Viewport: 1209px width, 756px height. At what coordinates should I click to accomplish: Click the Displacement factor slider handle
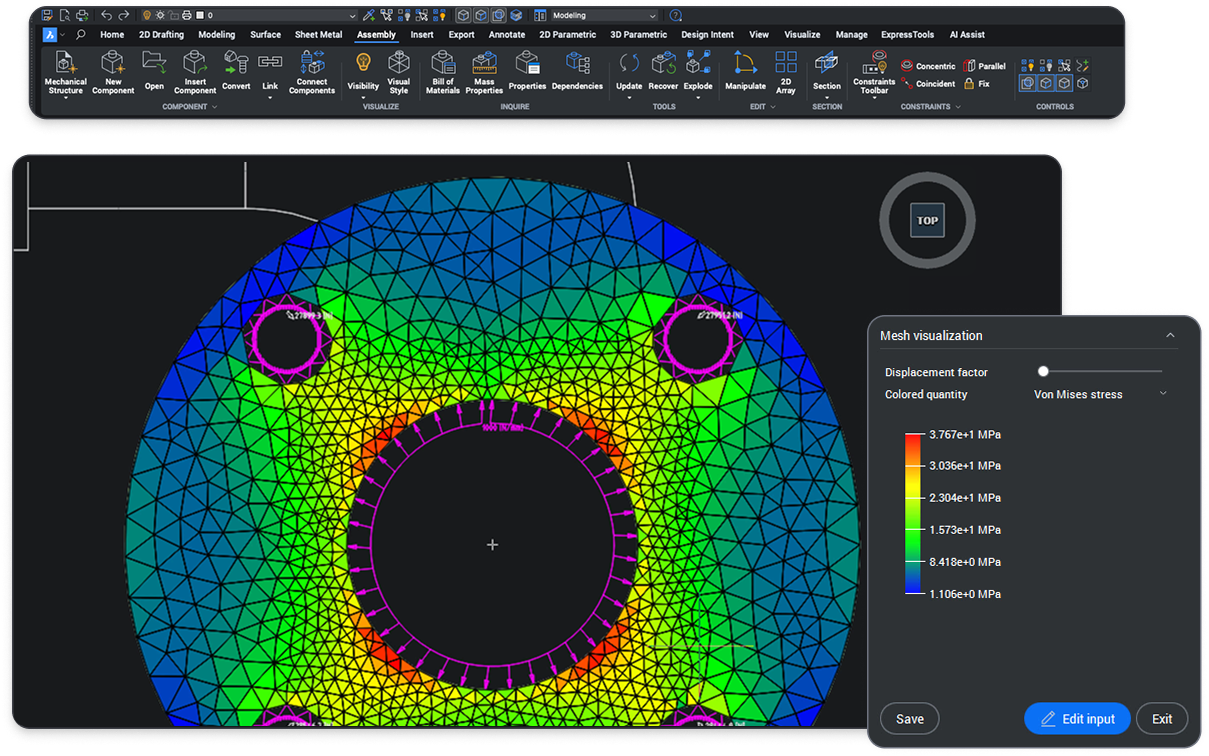pos(1043,372)
